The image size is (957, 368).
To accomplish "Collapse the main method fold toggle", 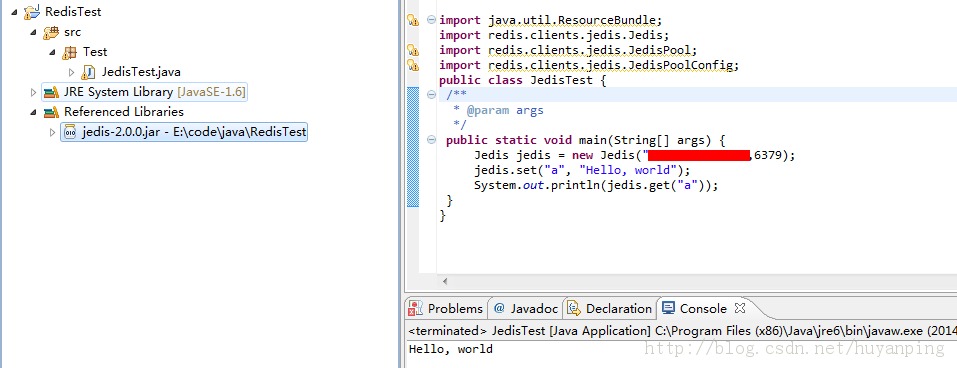I will [x=432, y=140].
